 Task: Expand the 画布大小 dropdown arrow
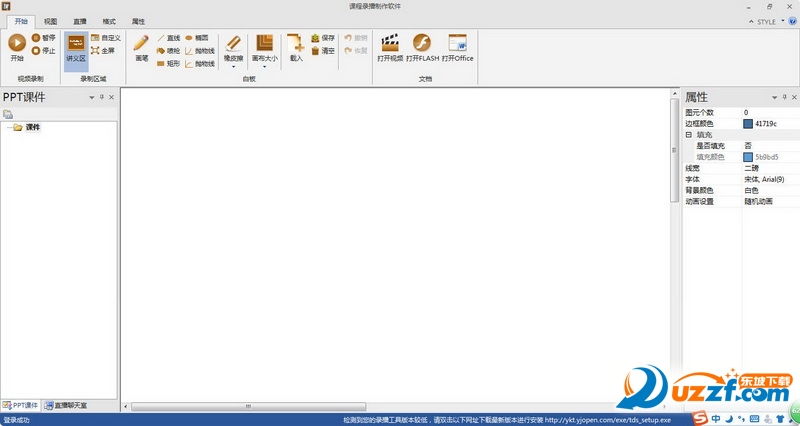coord(264,66)
